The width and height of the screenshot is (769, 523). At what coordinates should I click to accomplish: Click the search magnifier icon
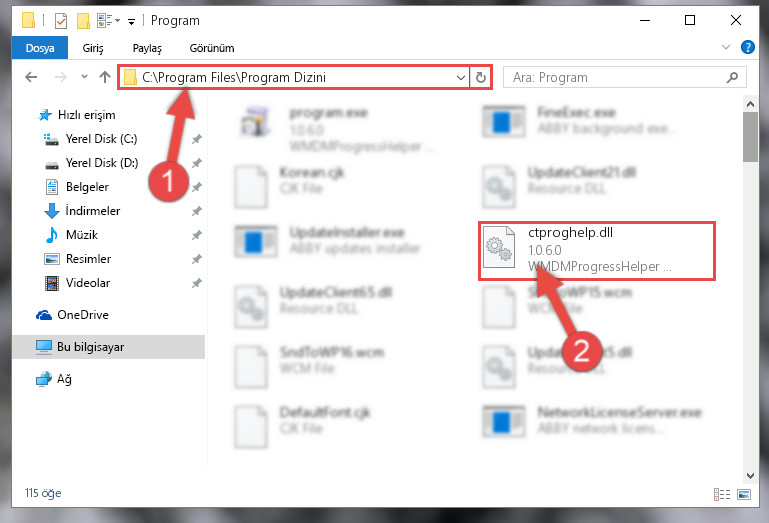click(x=732, y=78)
